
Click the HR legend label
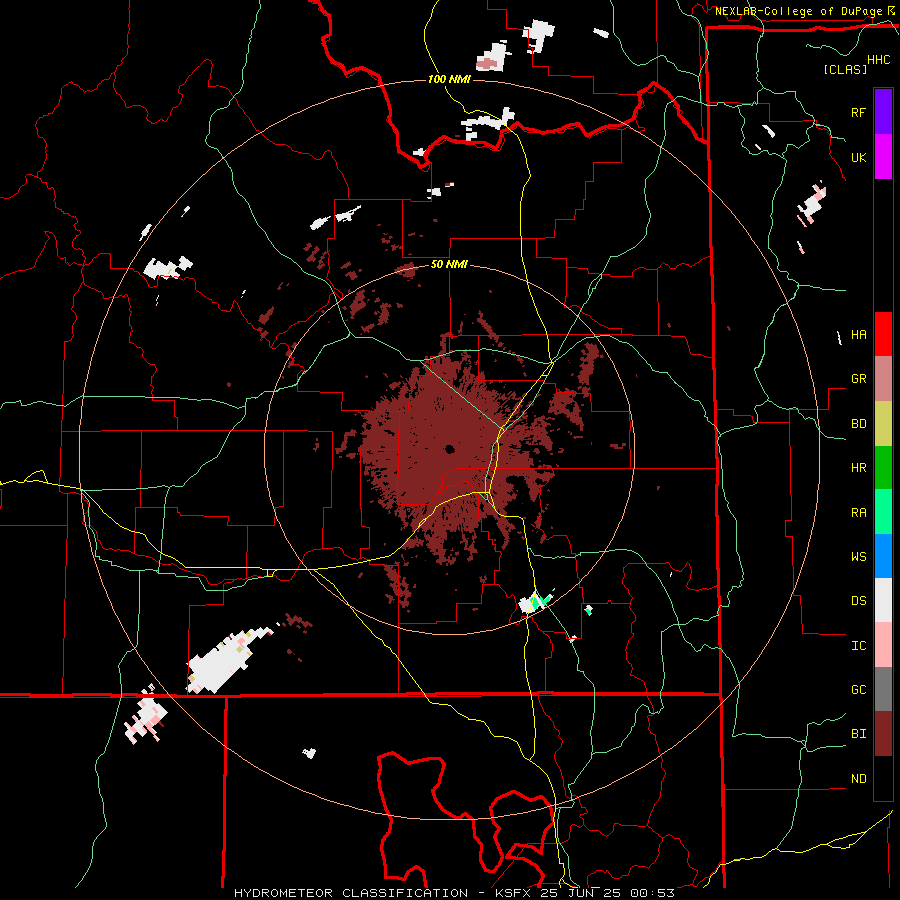point(858,468)
